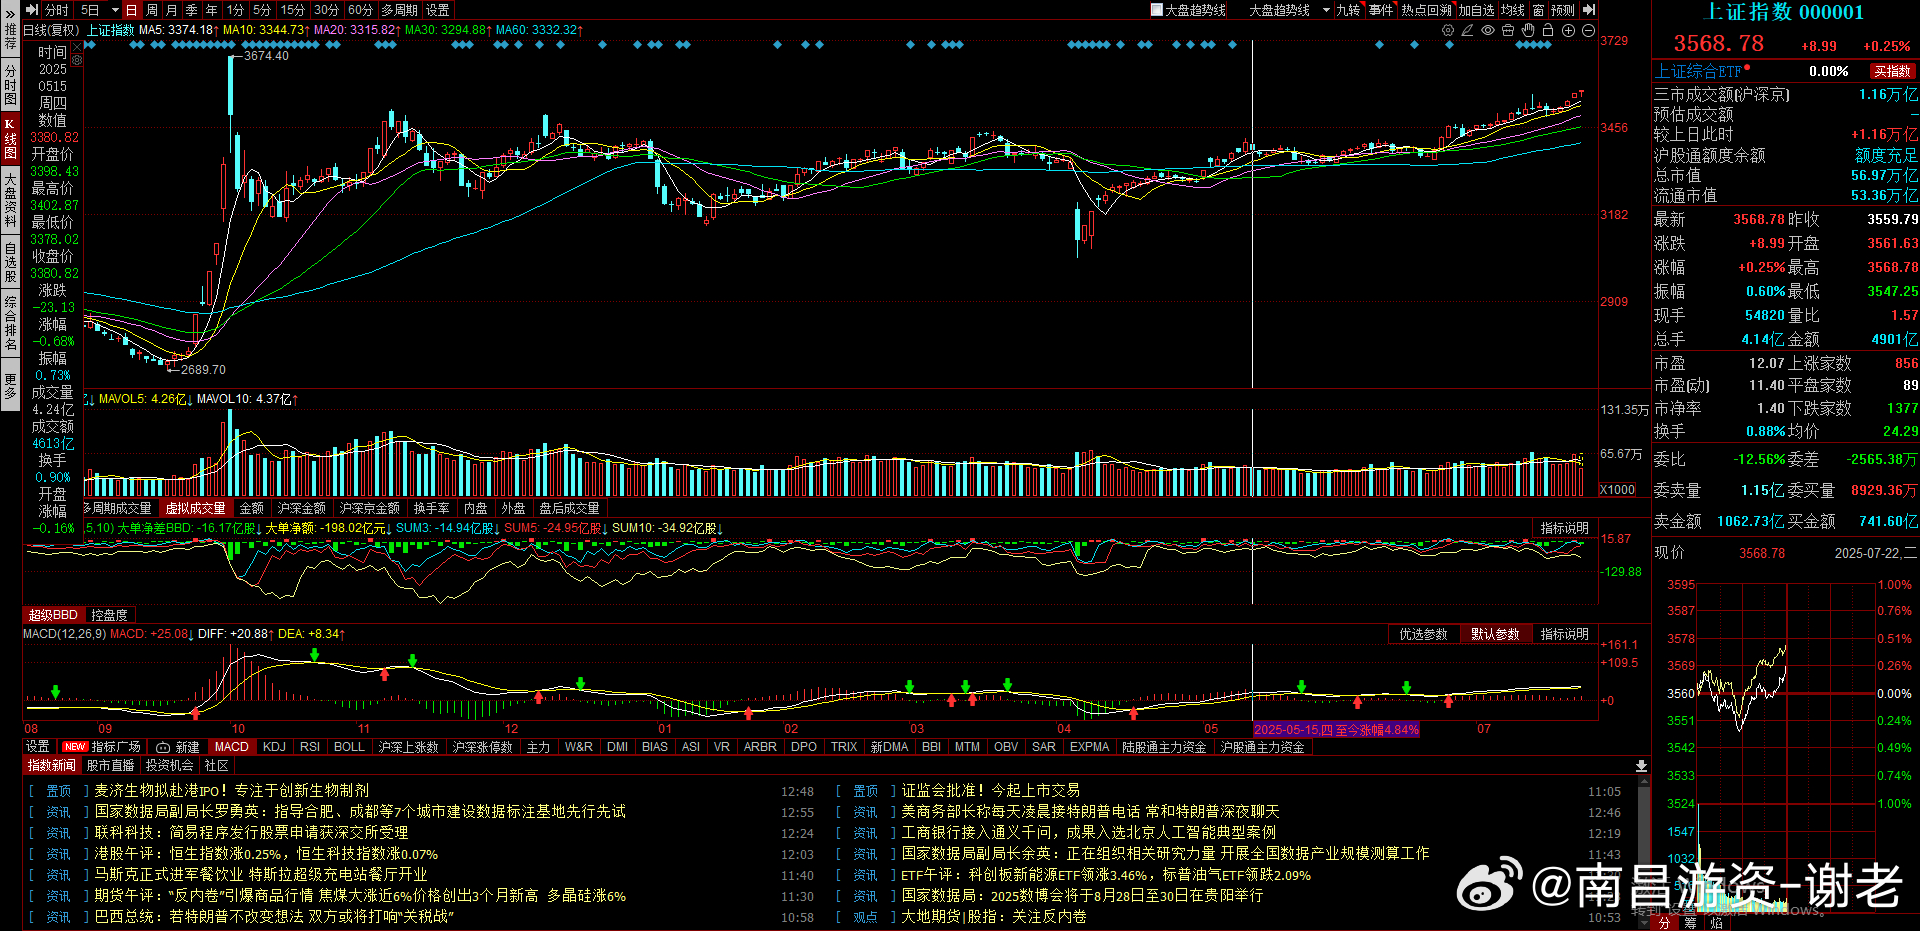Open the 大盘趋势线 dropdown
Image resolution: width=1920 pixels, height=931 pixels.
1326,10
